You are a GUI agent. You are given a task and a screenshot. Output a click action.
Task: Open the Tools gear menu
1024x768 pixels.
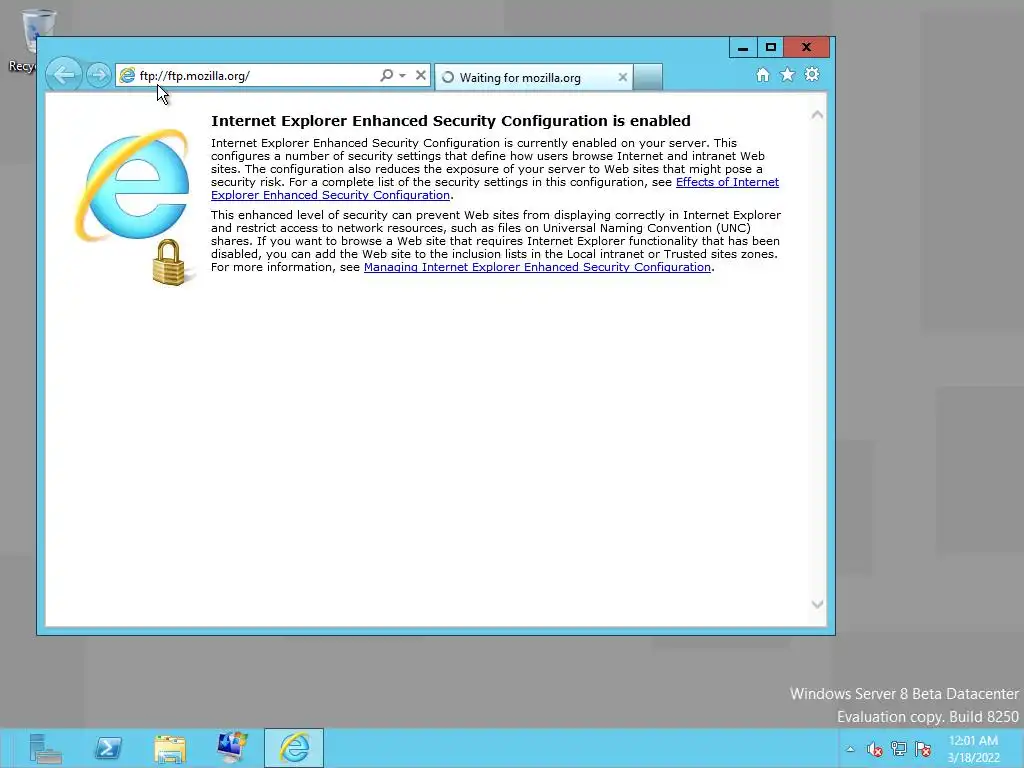click(812, 74)
